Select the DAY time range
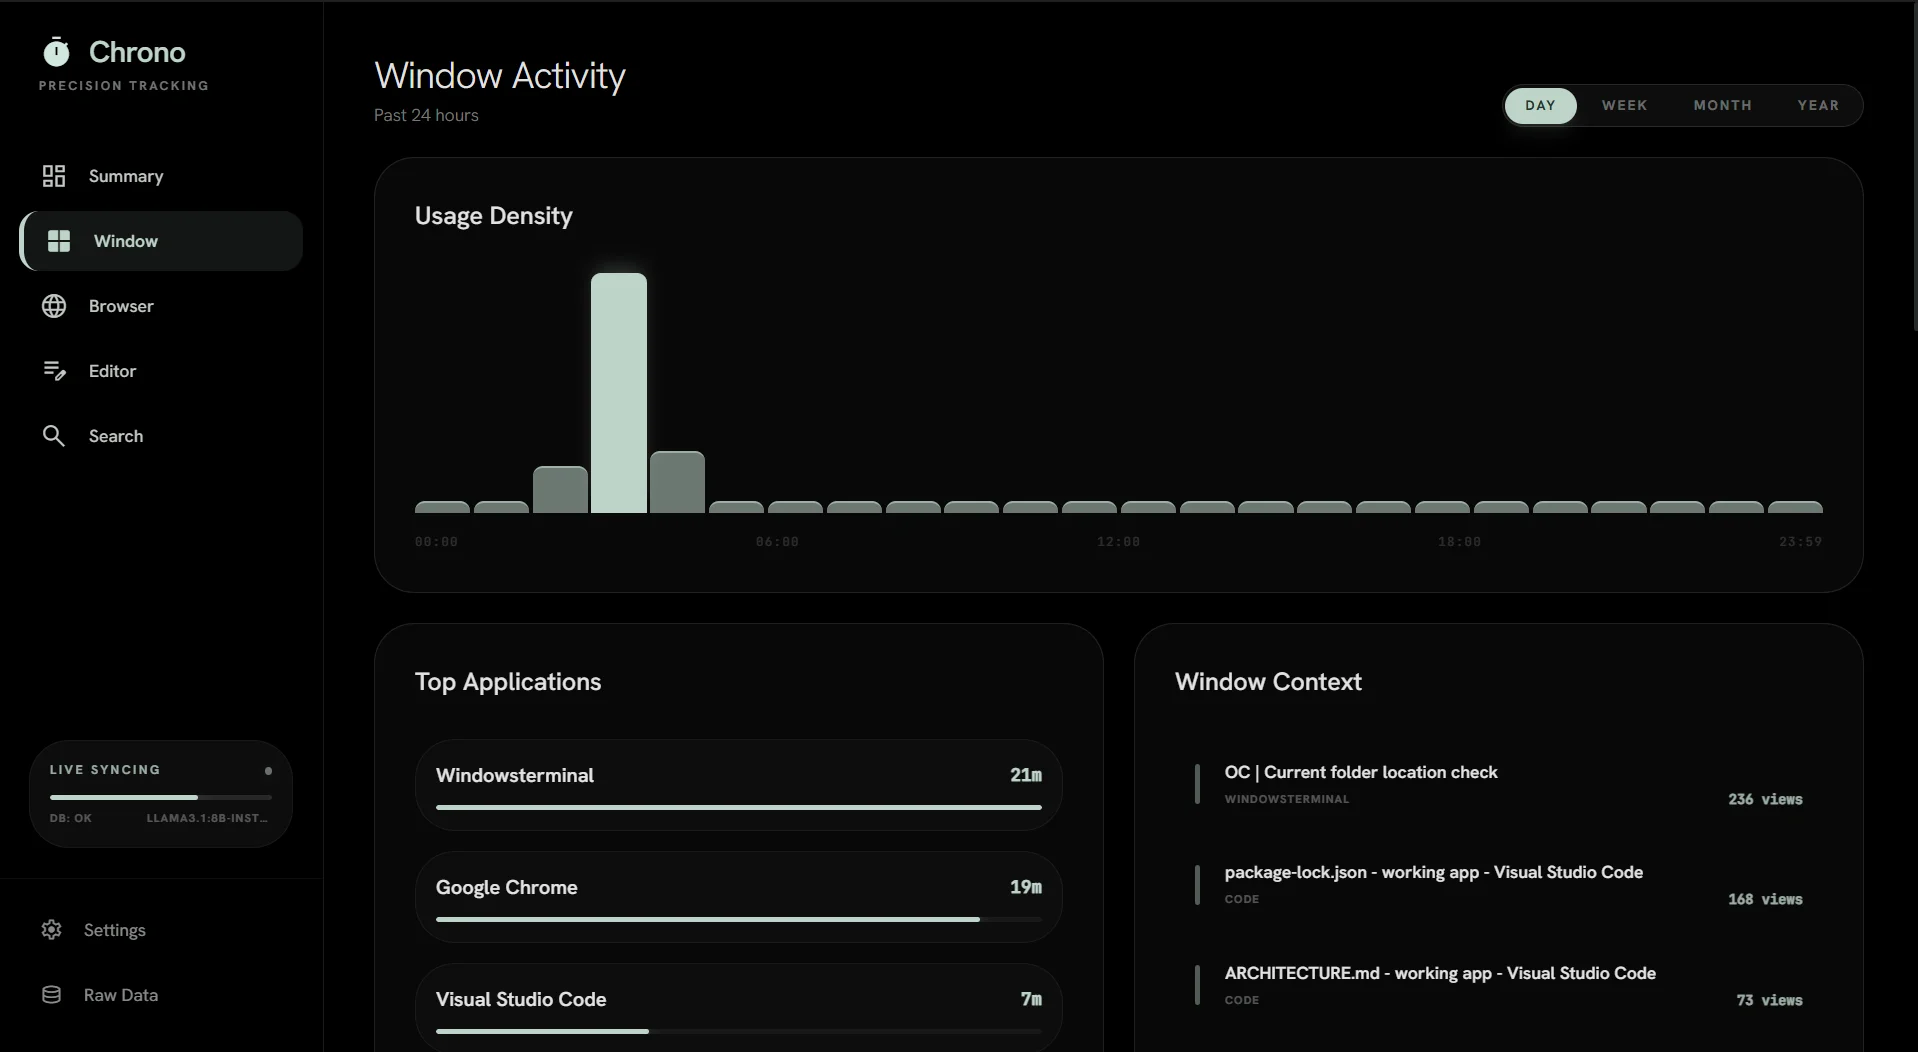The height and width of the screenshot is (1052, 1918). click(1540, 105)
